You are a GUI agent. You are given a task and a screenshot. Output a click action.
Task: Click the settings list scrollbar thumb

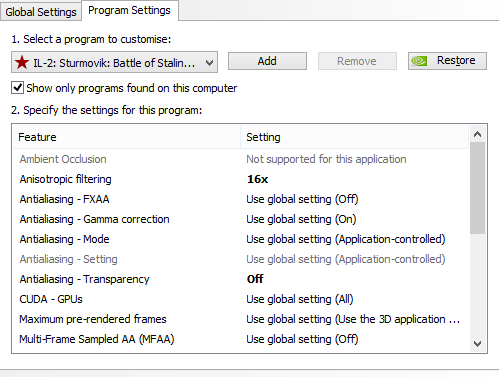[477, 188]
